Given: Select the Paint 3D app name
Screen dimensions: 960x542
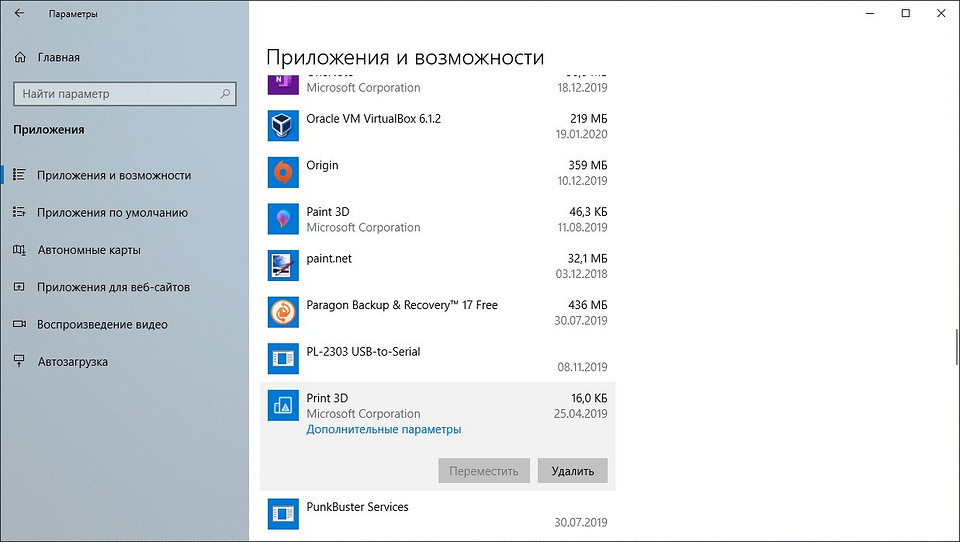Looking at the screenshot, I should 328,212.
